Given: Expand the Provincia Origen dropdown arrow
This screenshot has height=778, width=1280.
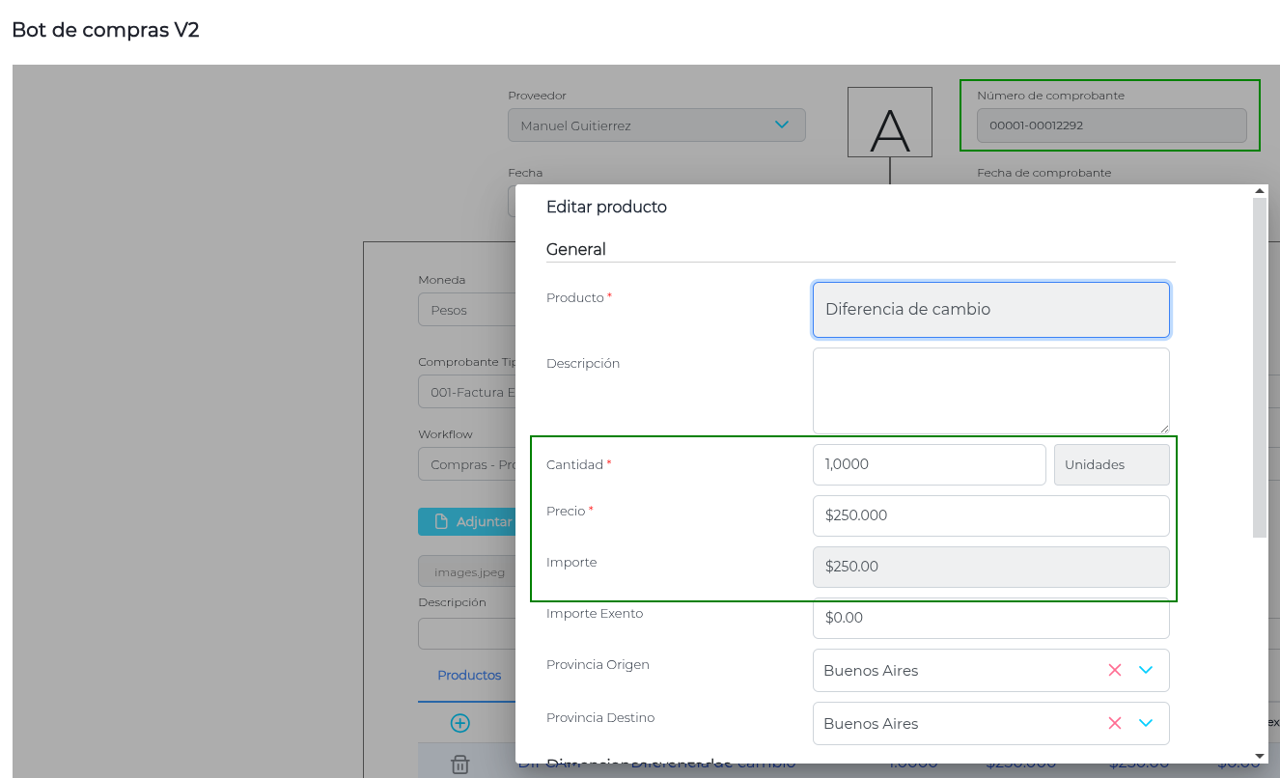Looking at the screenshot, I should tap(1146, 670).
